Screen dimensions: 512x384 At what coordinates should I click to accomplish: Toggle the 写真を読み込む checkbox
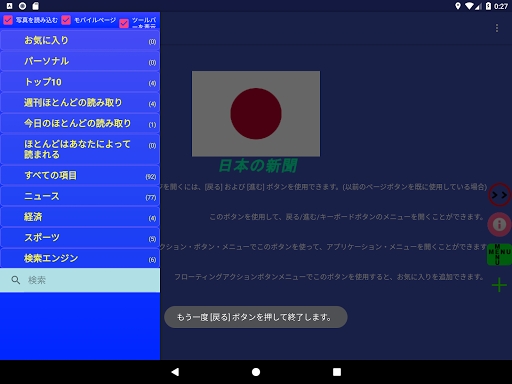(8, 20)
